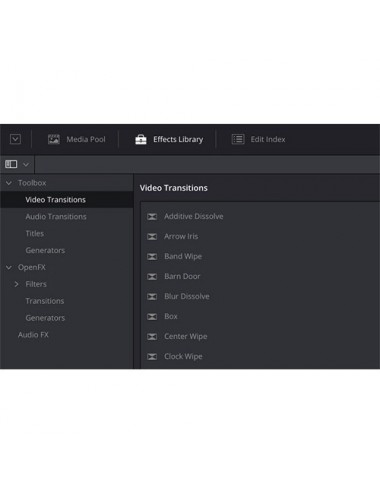Open the panel layout chevron dropdown
This screenshot has height=494, width=380.
[x=26, y=164]
